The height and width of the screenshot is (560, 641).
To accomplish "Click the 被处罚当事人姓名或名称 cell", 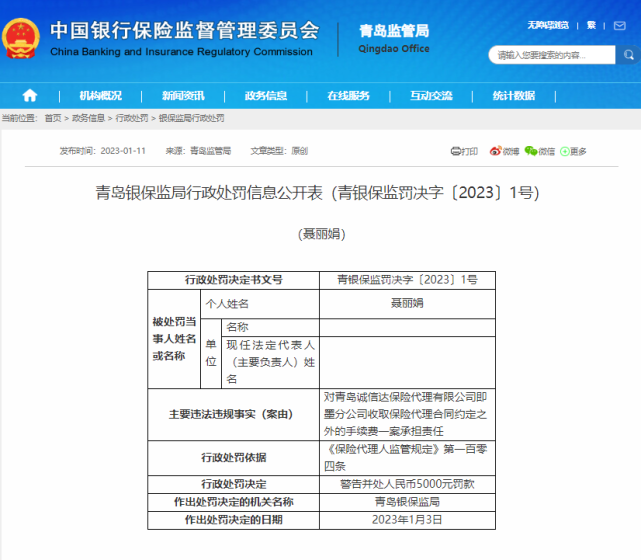I will click(x=174, y=339).
